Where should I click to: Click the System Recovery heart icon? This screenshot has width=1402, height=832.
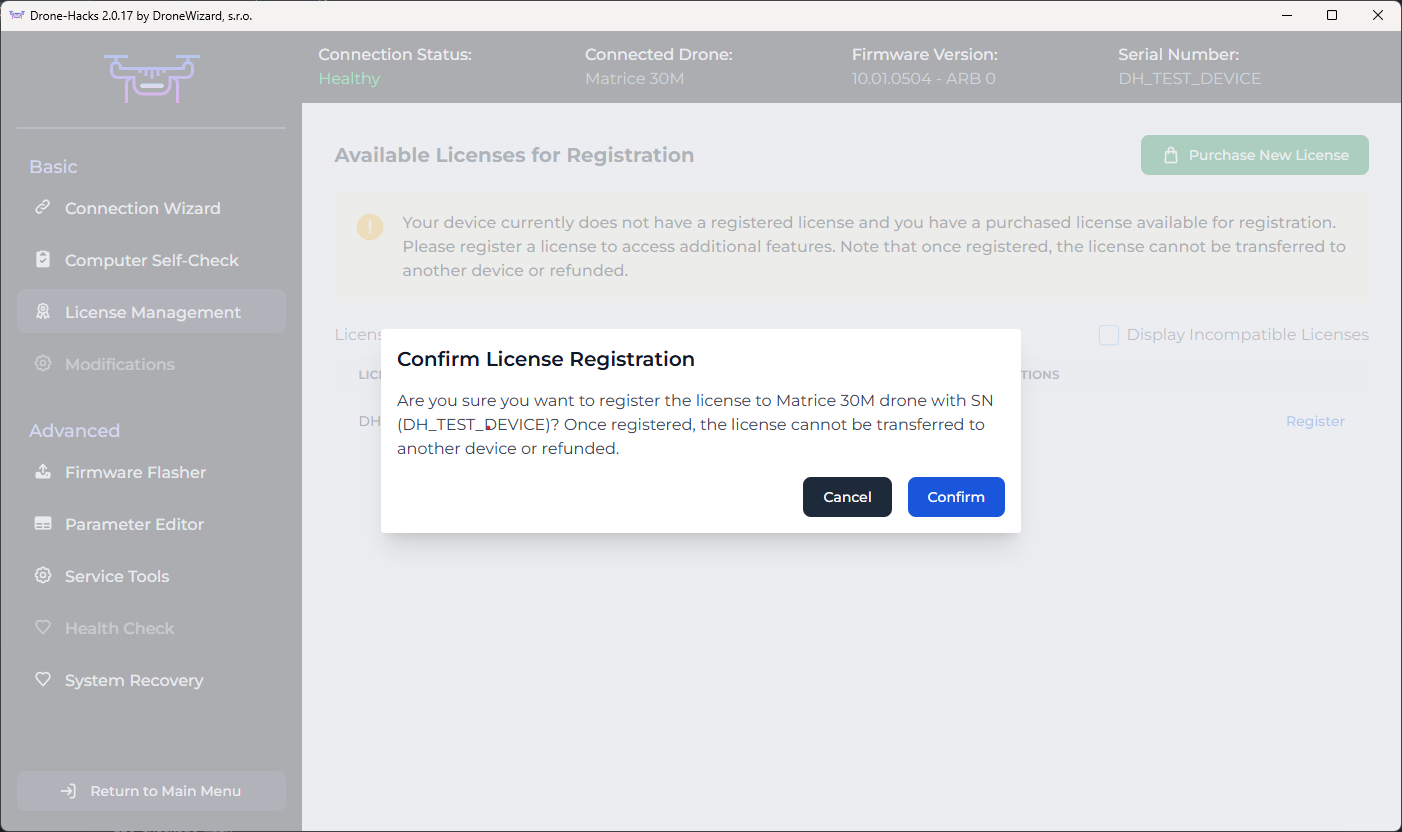click(42, 680)
